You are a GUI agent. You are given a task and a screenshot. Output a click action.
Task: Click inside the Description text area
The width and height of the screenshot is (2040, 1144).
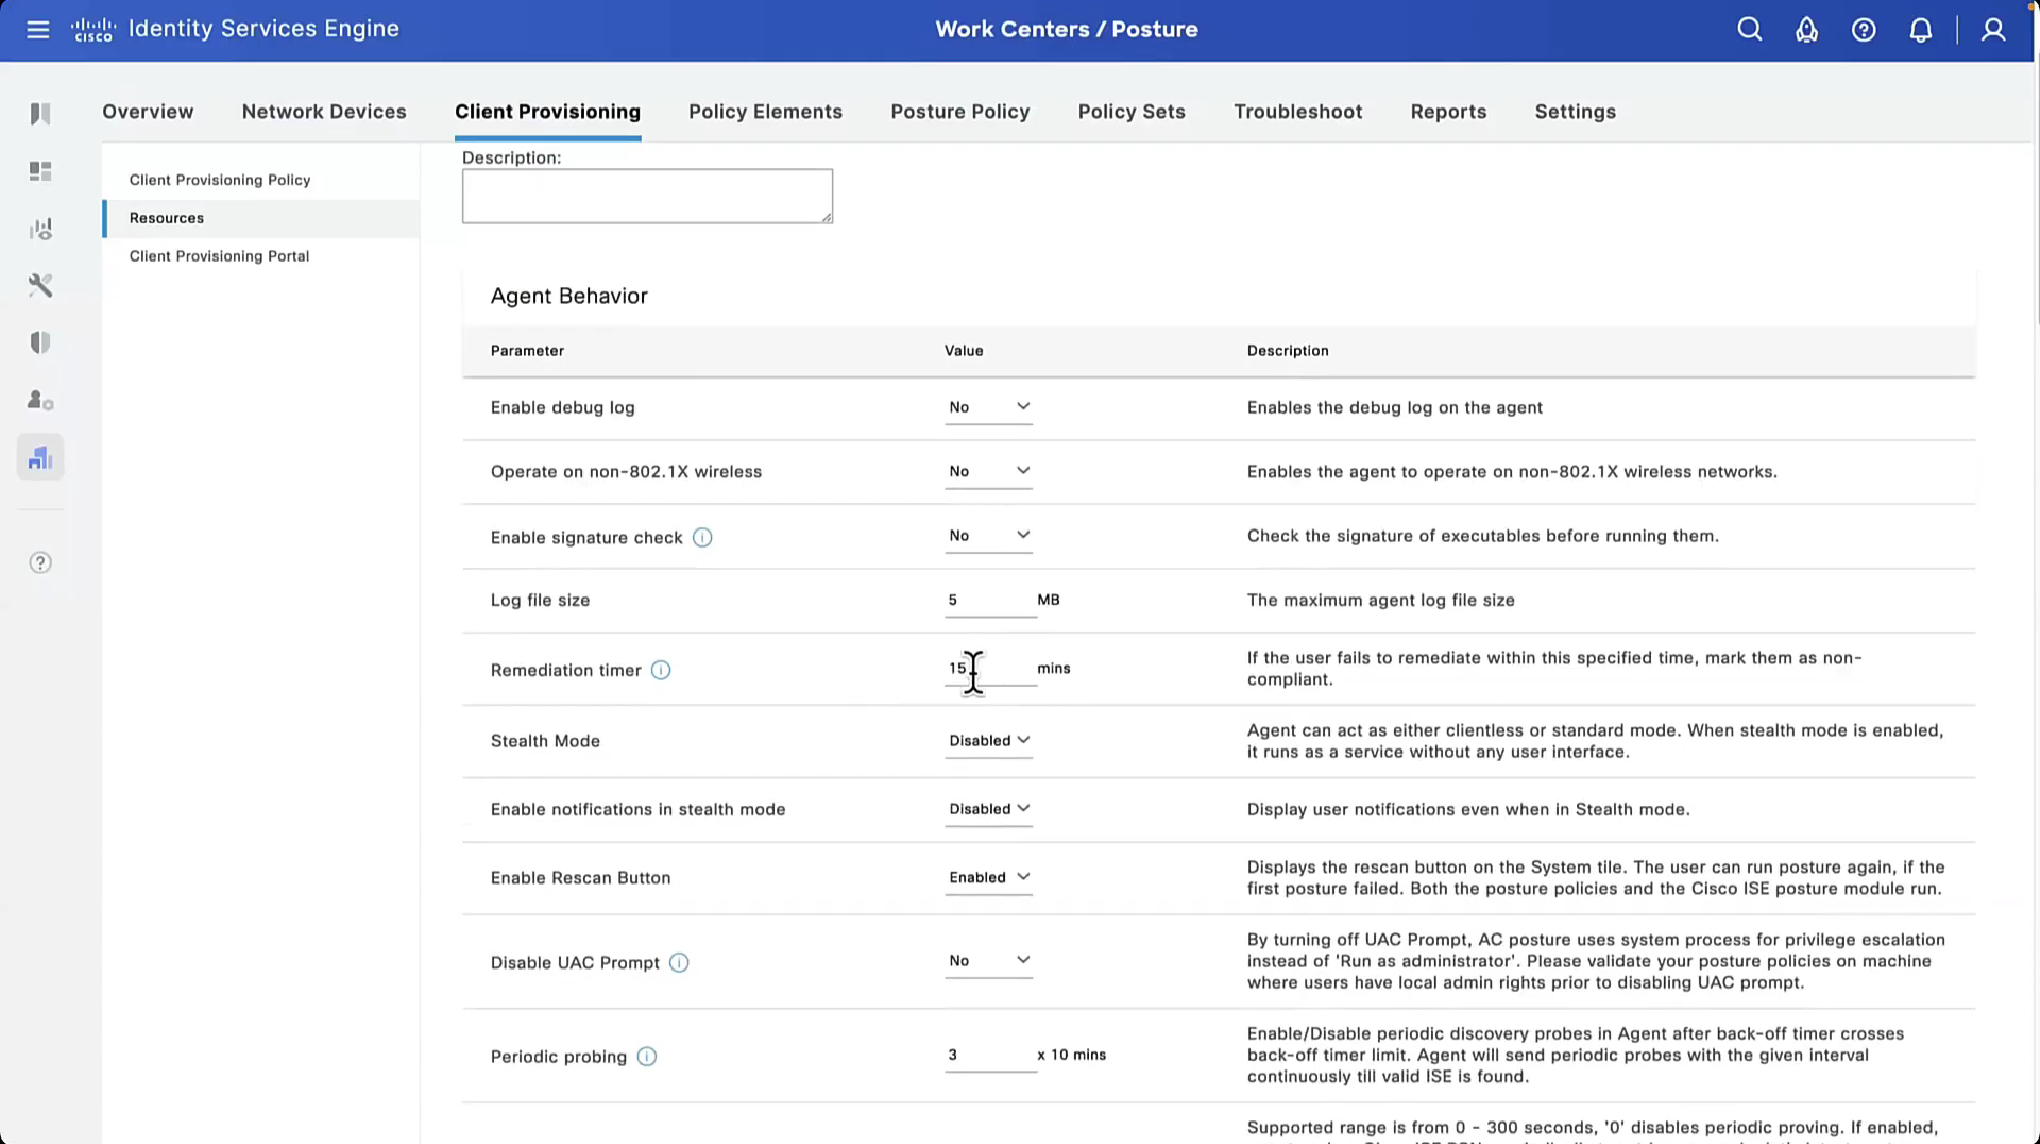pyautogui.click(x=646, y=196)
